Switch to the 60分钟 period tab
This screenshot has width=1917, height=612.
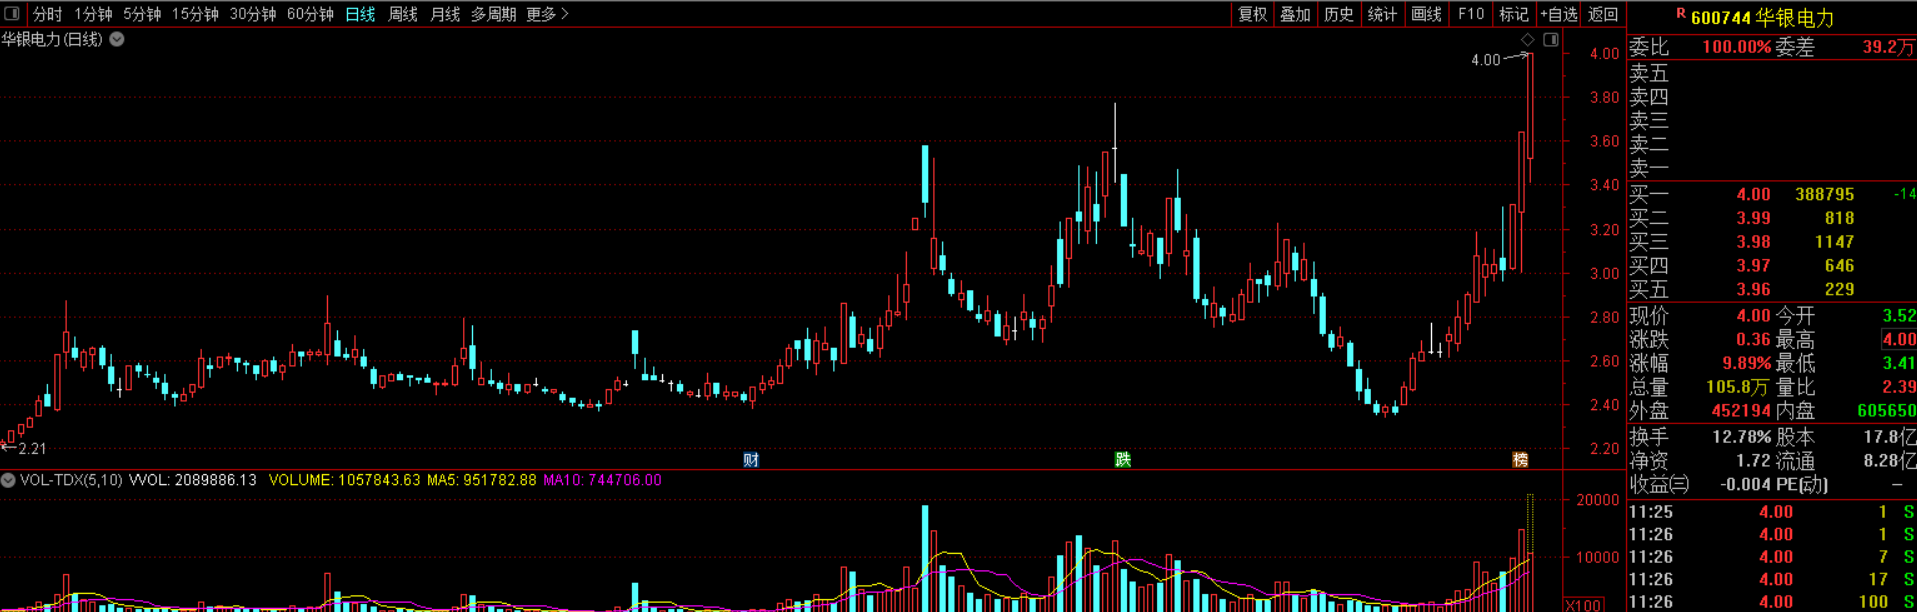click(310, 14)
